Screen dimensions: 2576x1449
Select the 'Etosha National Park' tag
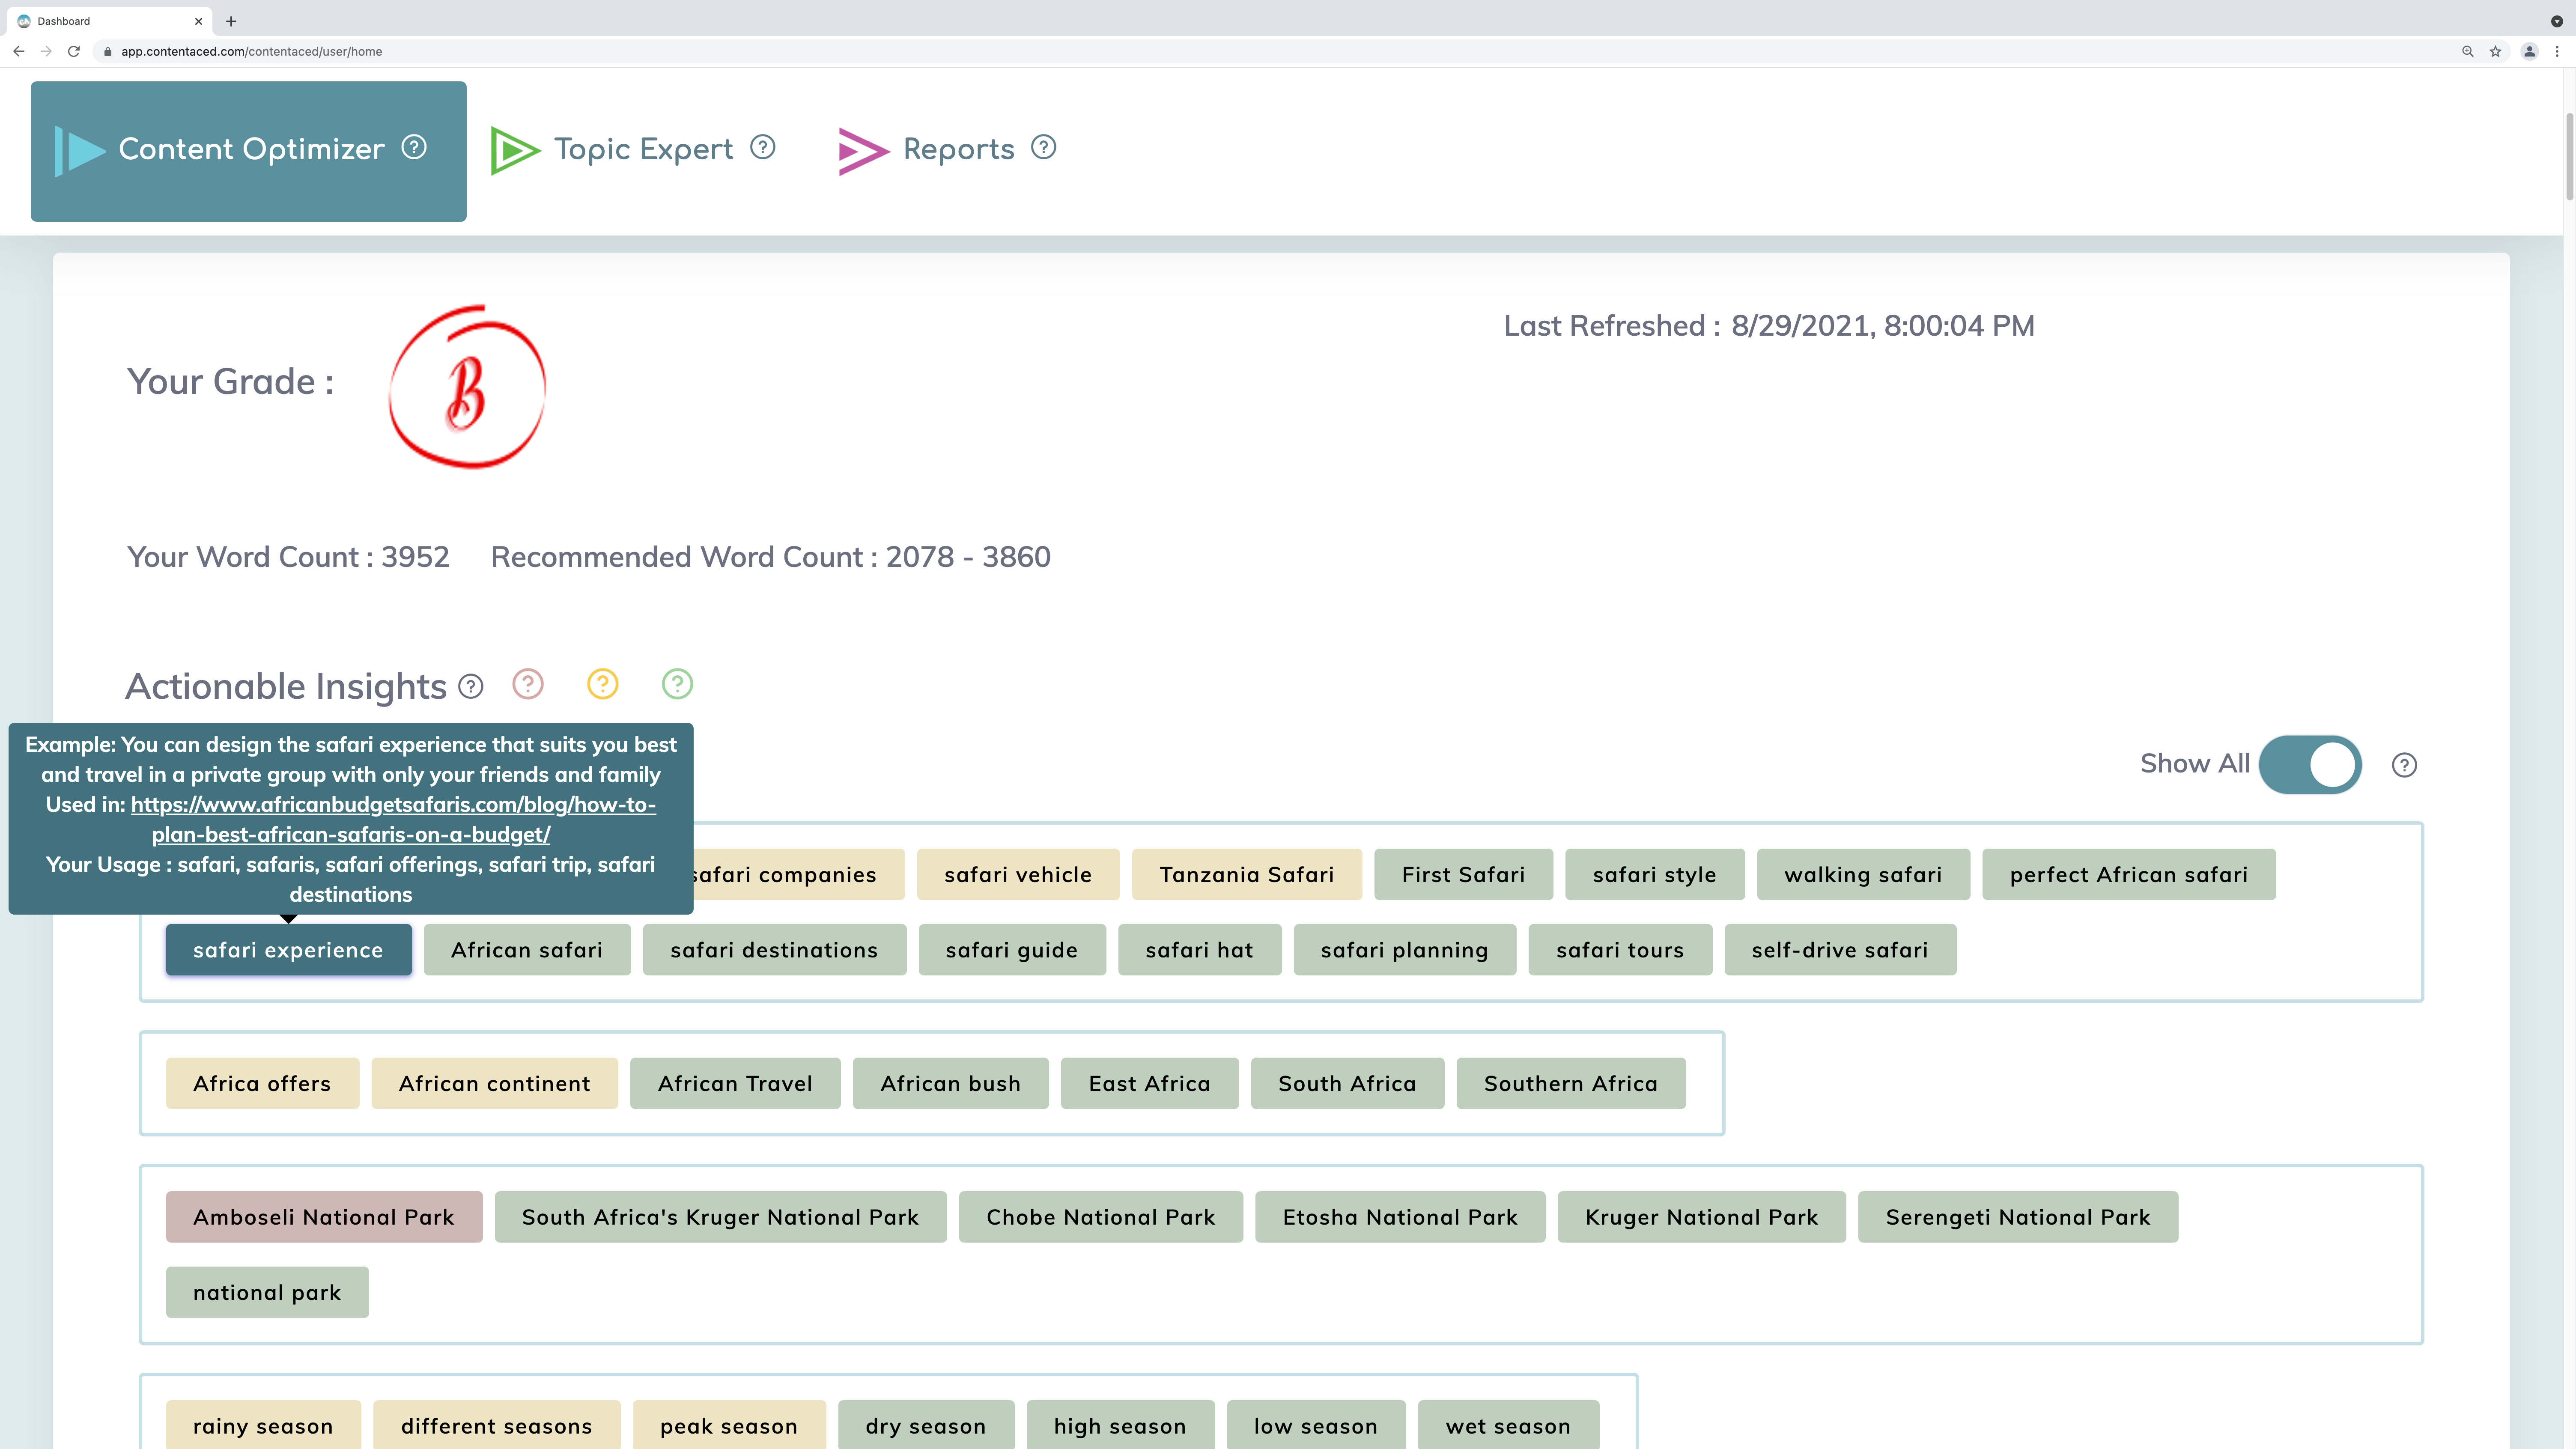pos(1400,1217)
